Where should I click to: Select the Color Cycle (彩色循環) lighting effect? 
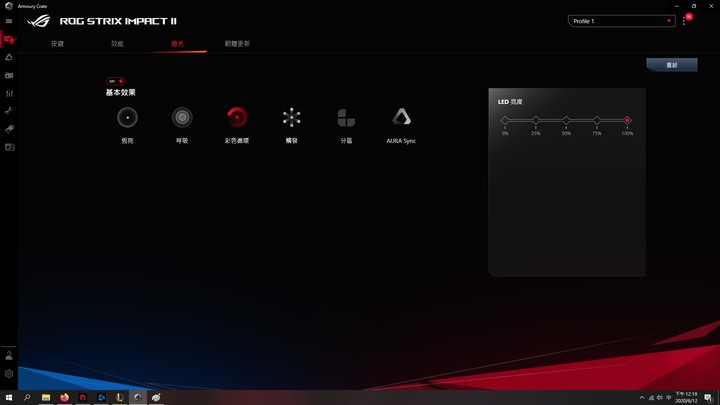(x=237, y=118)
